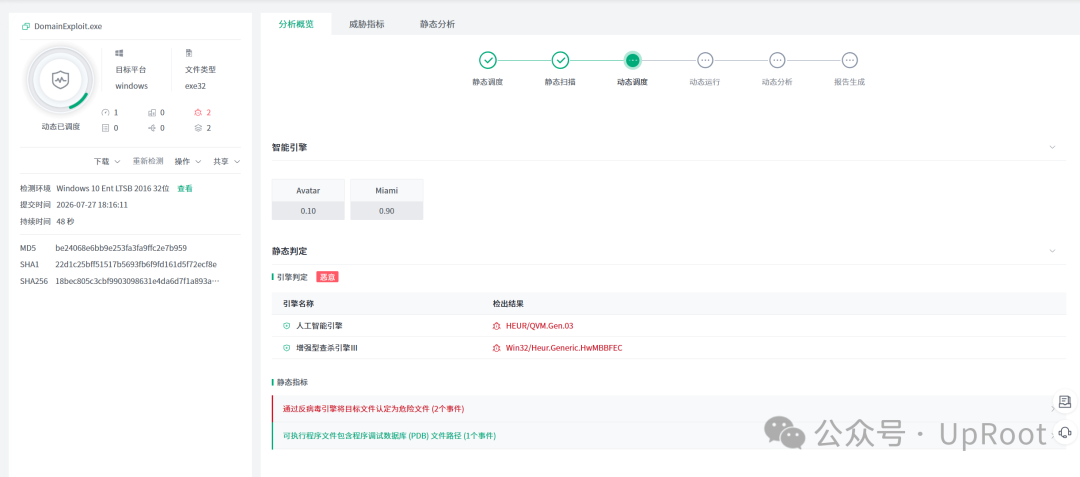Click the submit time 2026-07-27 18:16:11

(92, 204)
